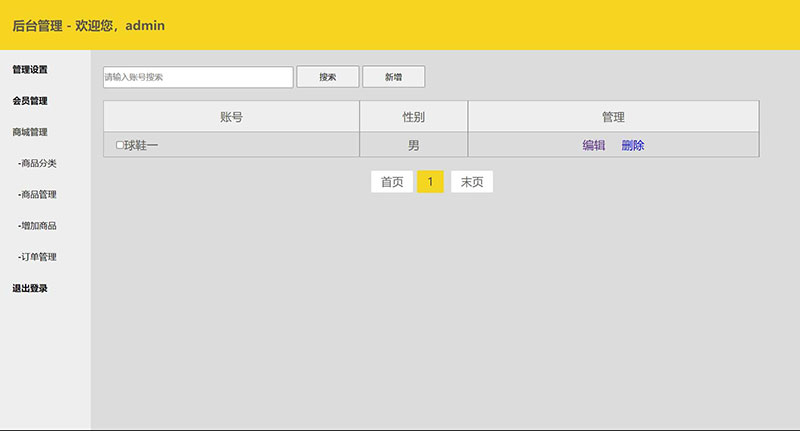
Task: Click the 账号 column header
Action: click(x=231, y=117)
